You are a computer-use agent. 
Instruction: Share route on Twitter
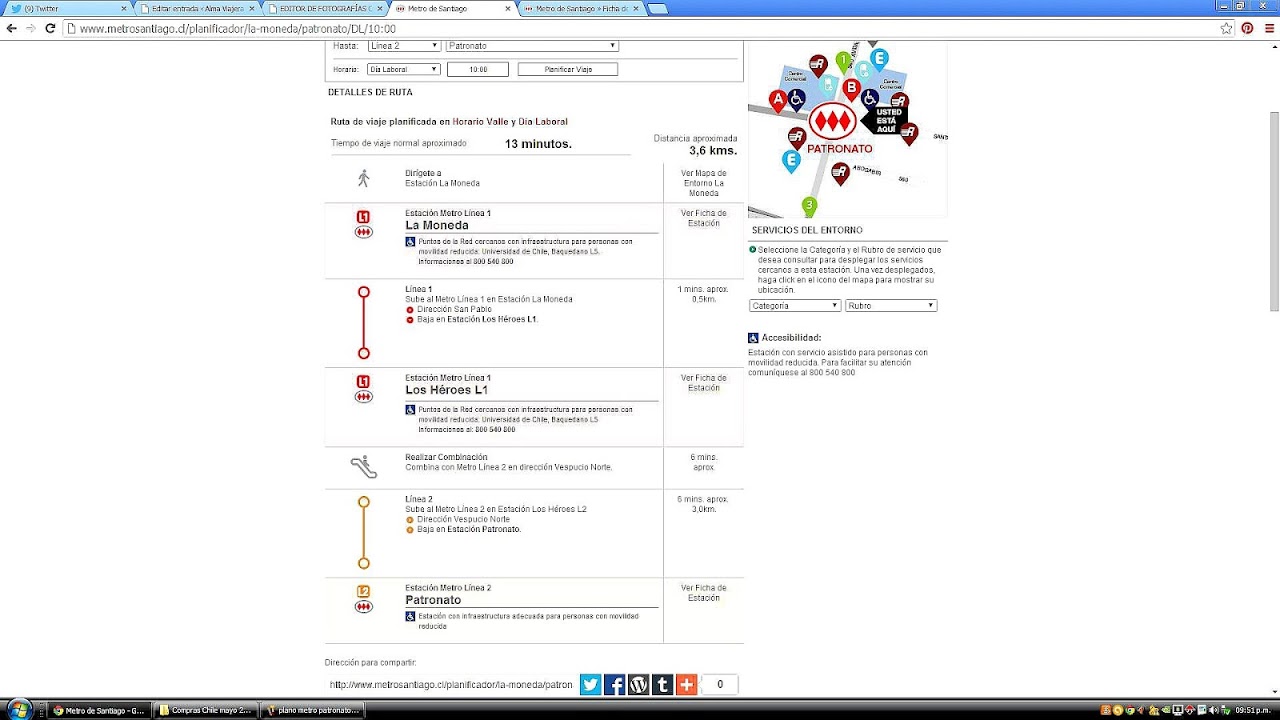coord(590,685)
